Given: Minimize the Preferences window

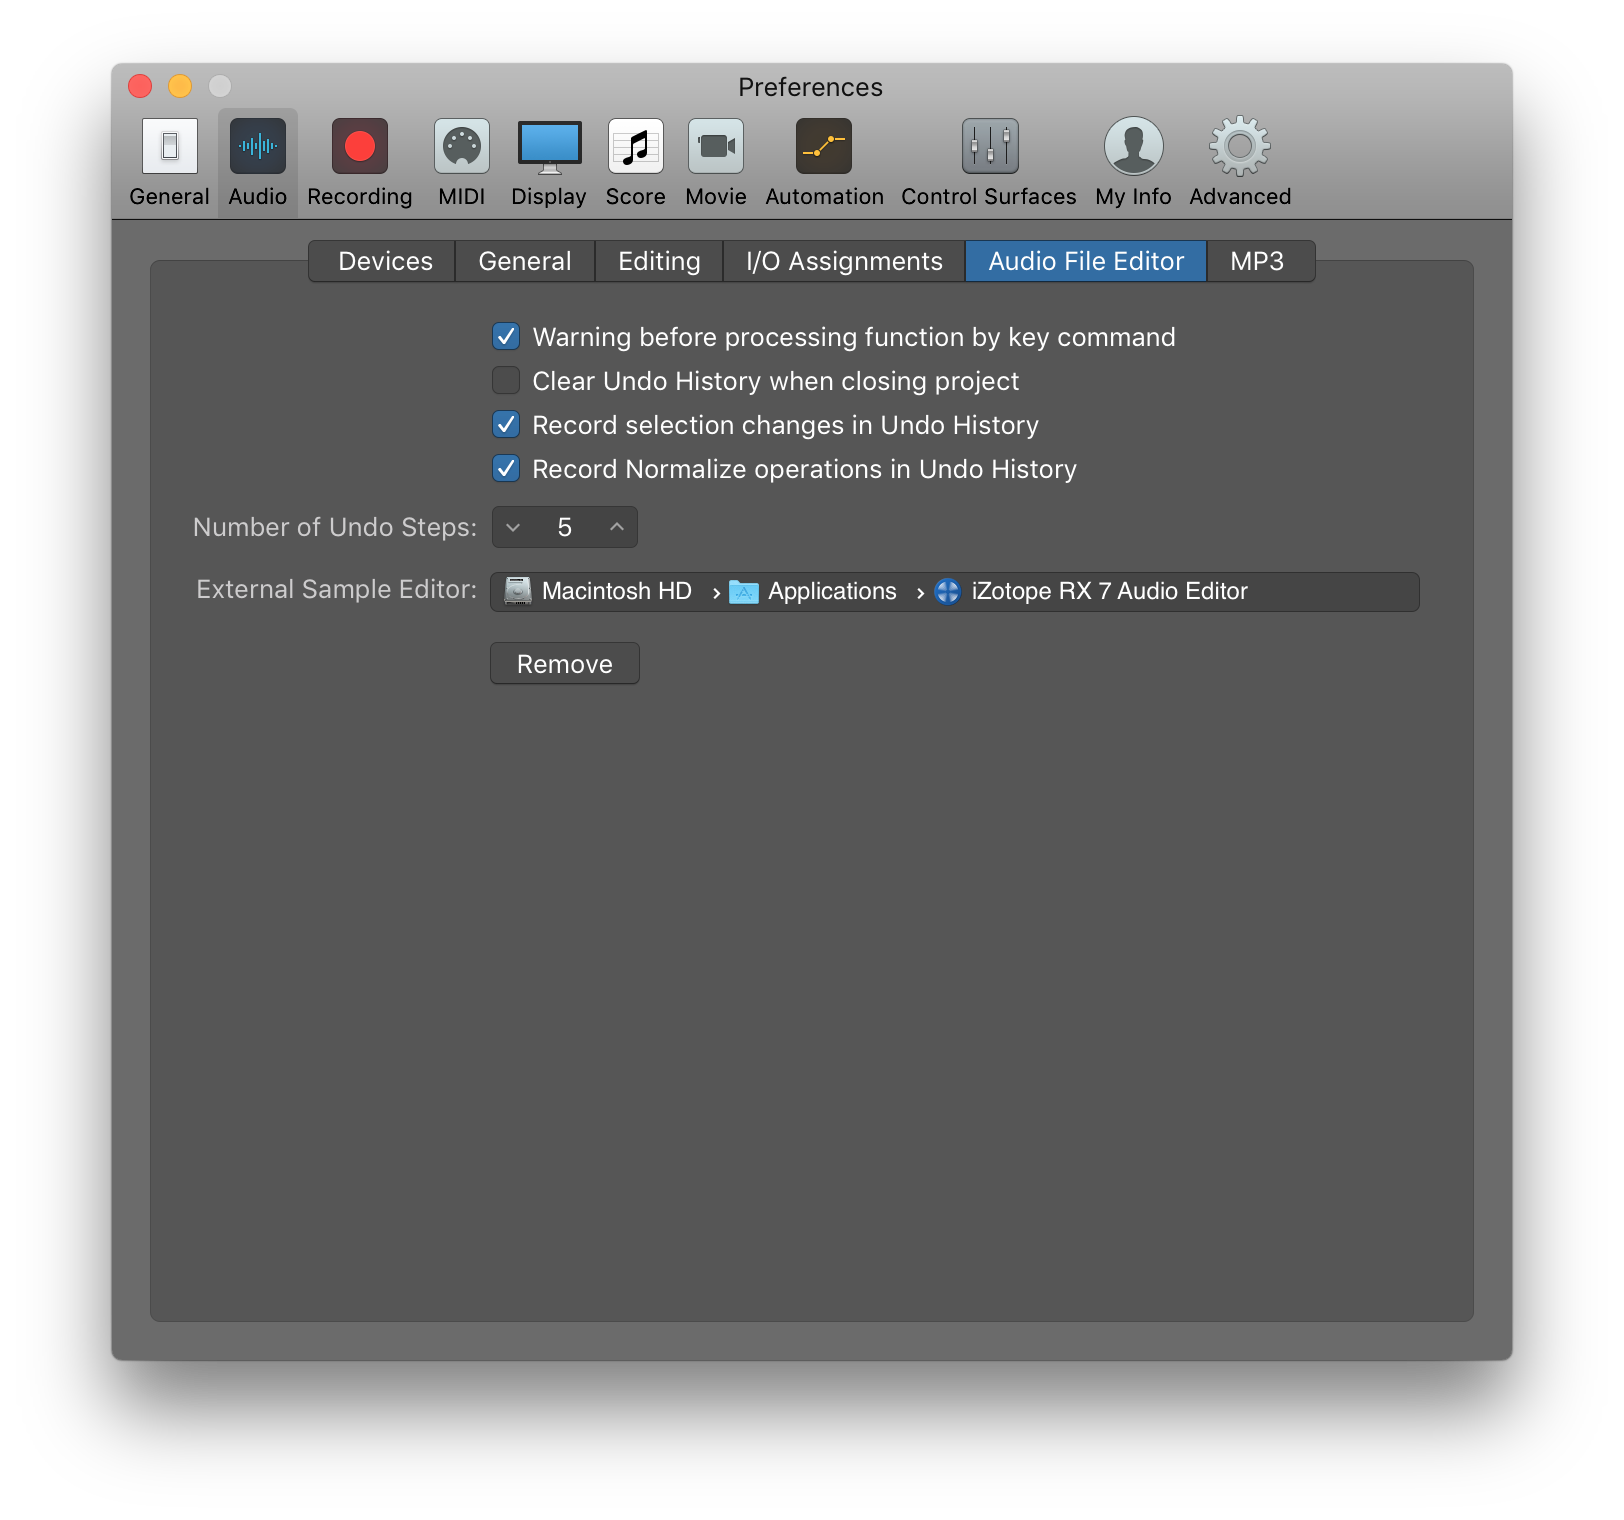Looking at the screenshot, I should coord(180,87).
